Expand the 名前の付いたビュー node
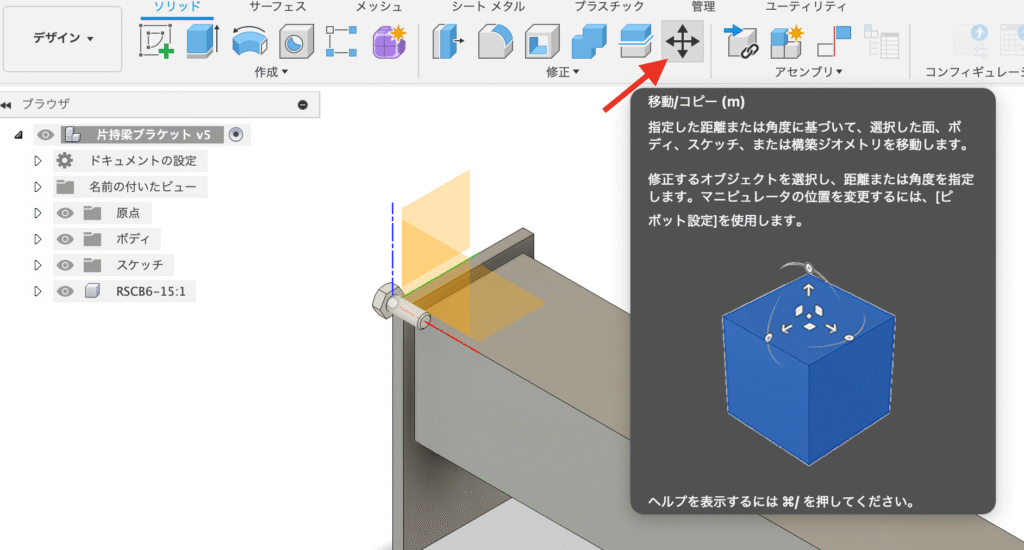 click(37, 187)
